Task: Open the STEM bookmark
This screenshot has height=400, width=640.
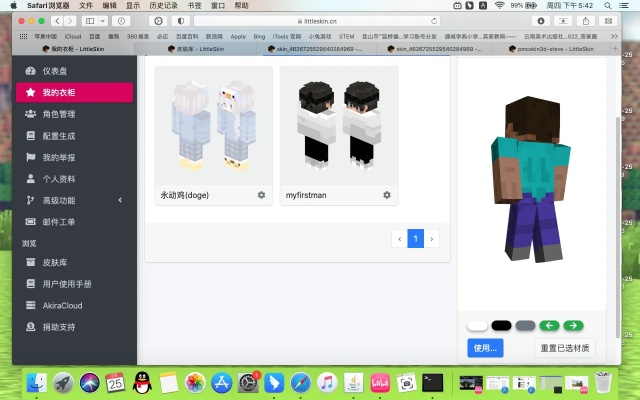Action: (347, 36)
